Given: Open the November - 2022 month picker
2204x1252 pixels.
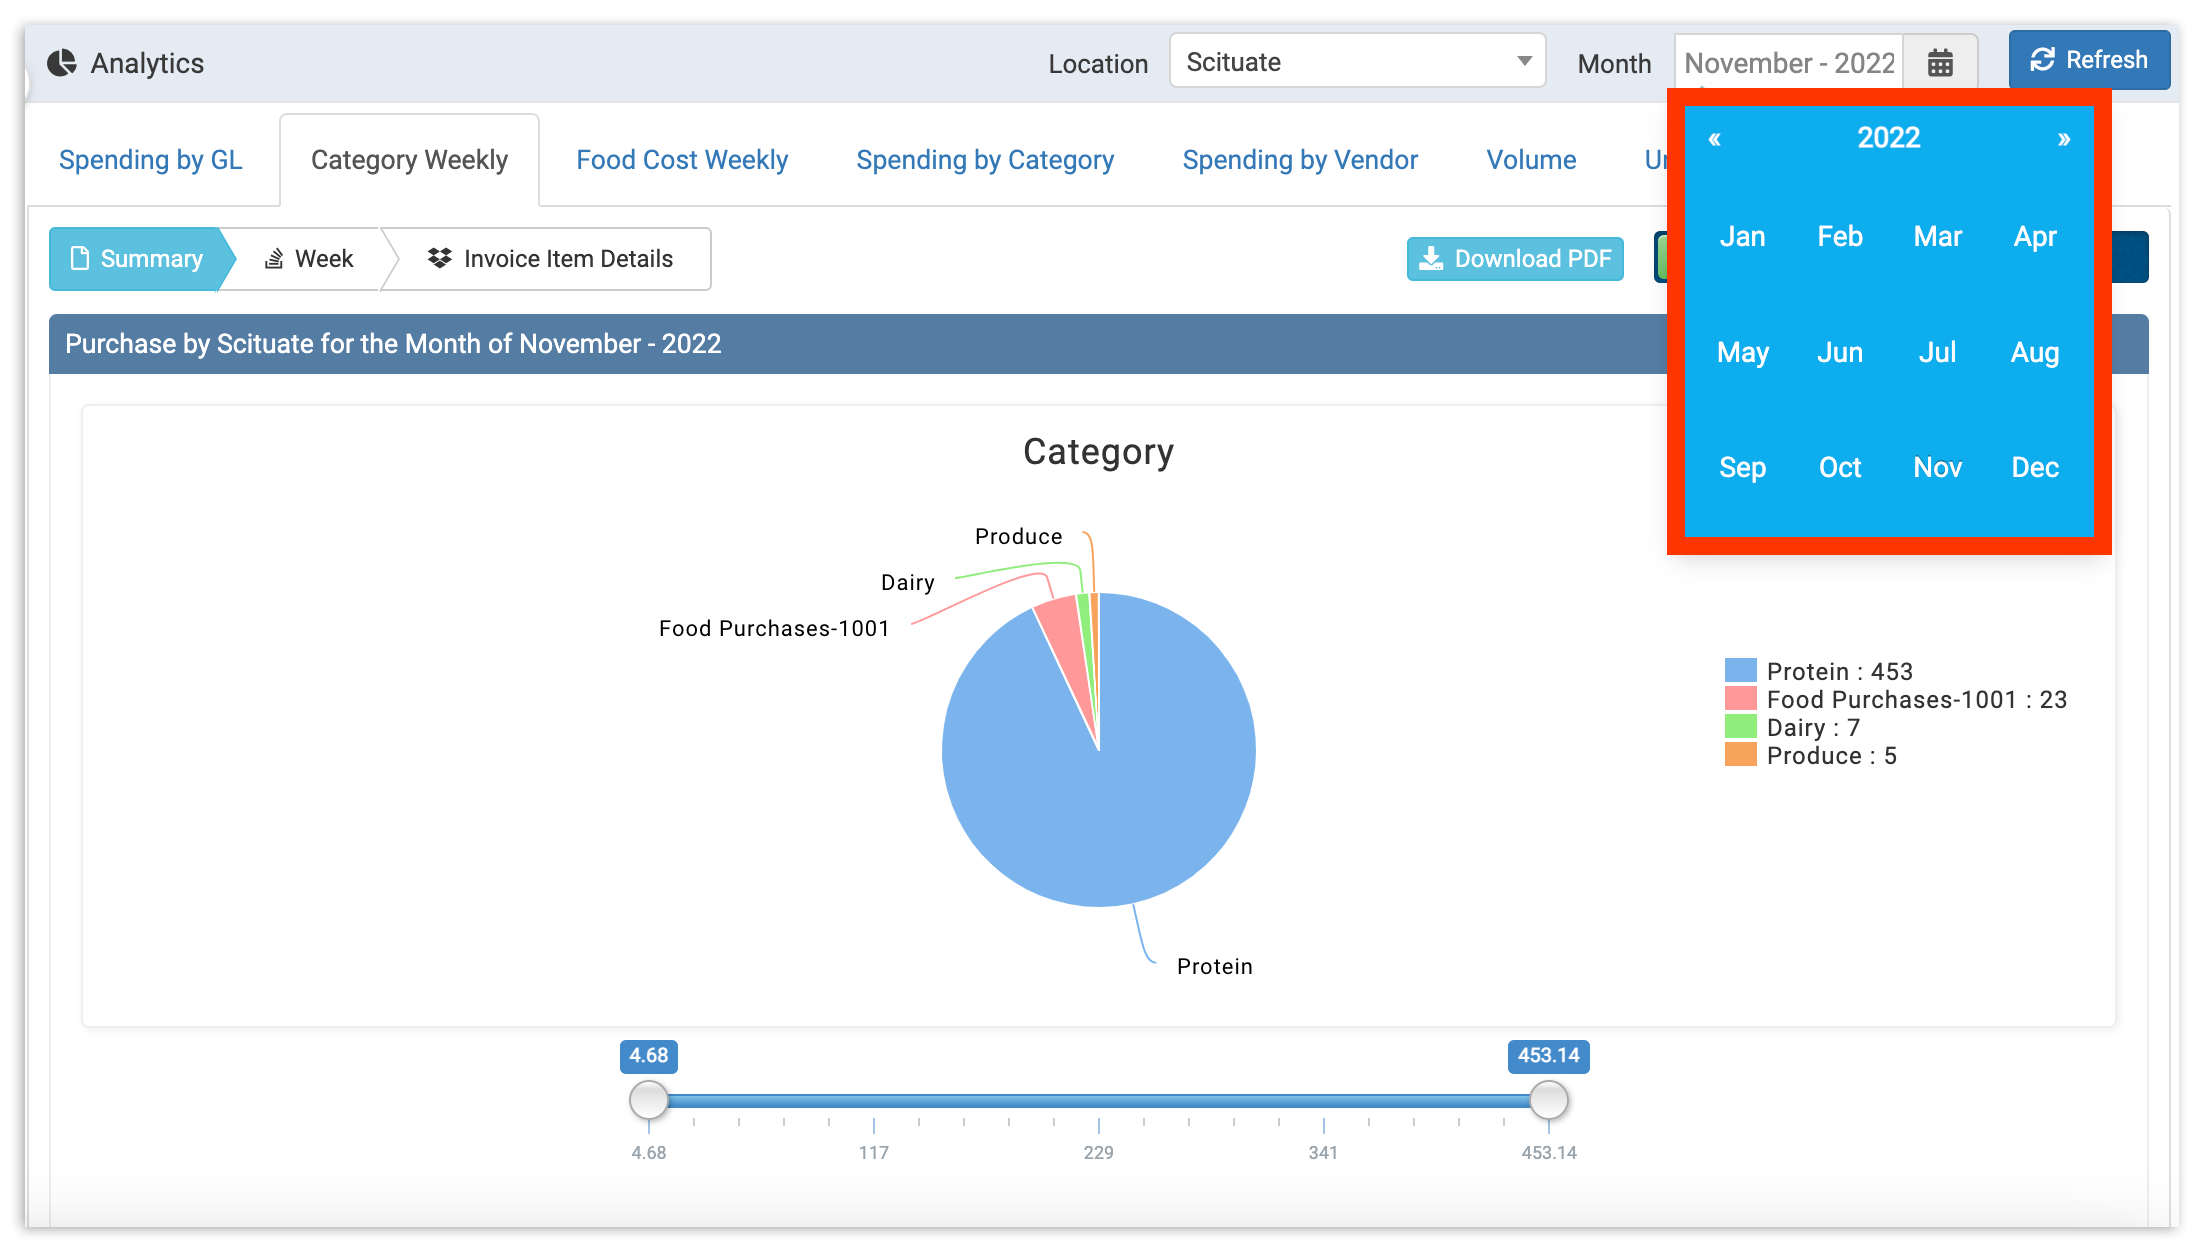Looking at the screenshot, I should pos(1789,61).
